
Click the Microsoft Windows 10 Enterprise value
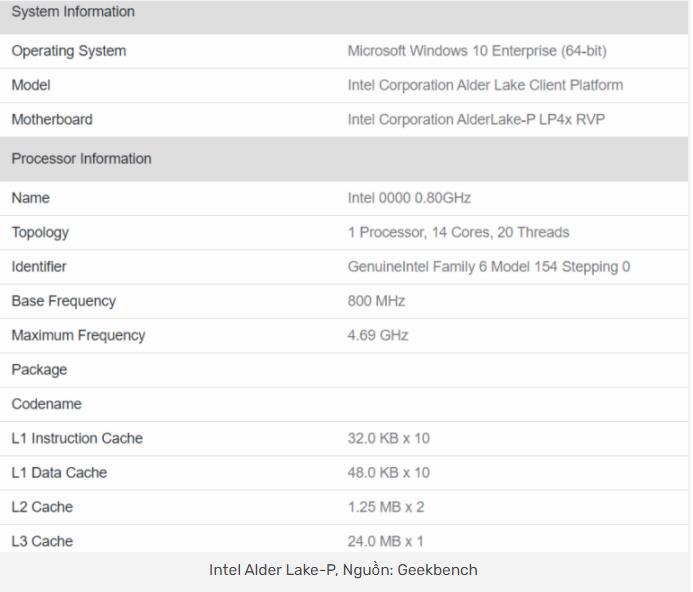pos(477,51)
